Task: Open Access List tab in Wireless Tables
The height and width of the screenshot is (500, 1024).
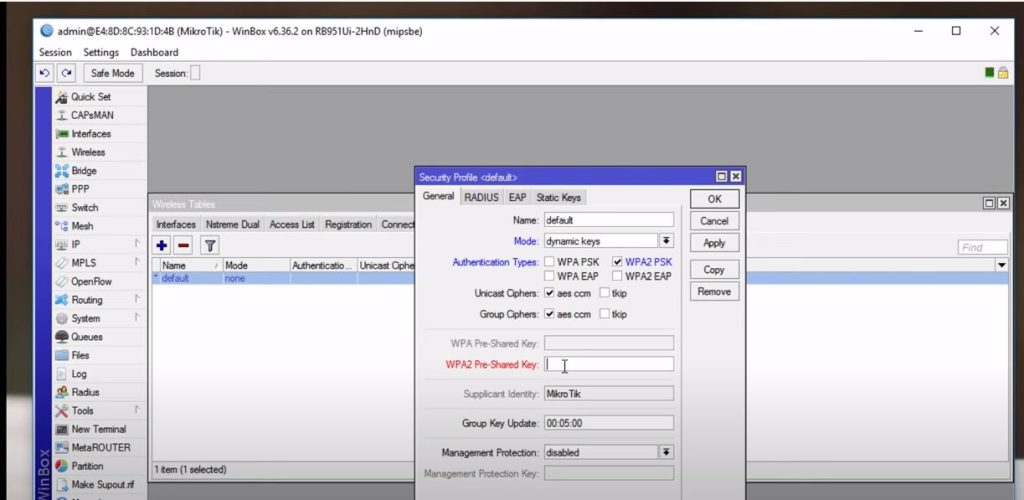Action: tap(292, 225)
